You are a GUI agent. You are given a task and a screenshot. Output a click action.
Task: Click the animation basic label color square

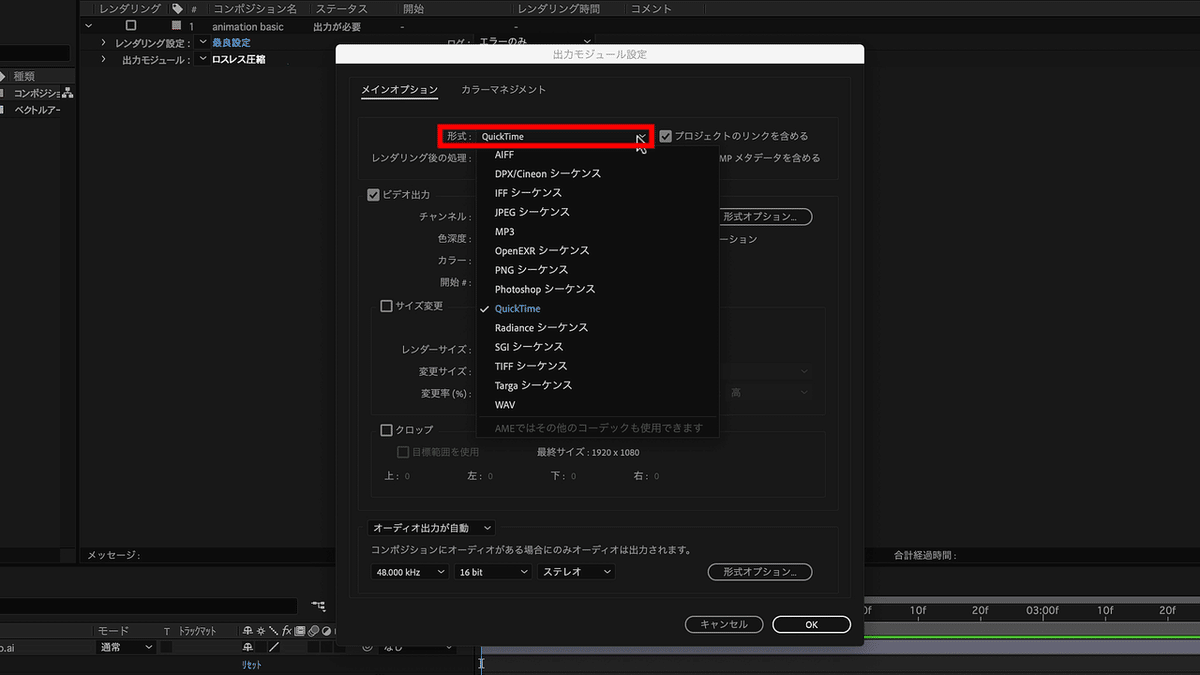[177, 26]
